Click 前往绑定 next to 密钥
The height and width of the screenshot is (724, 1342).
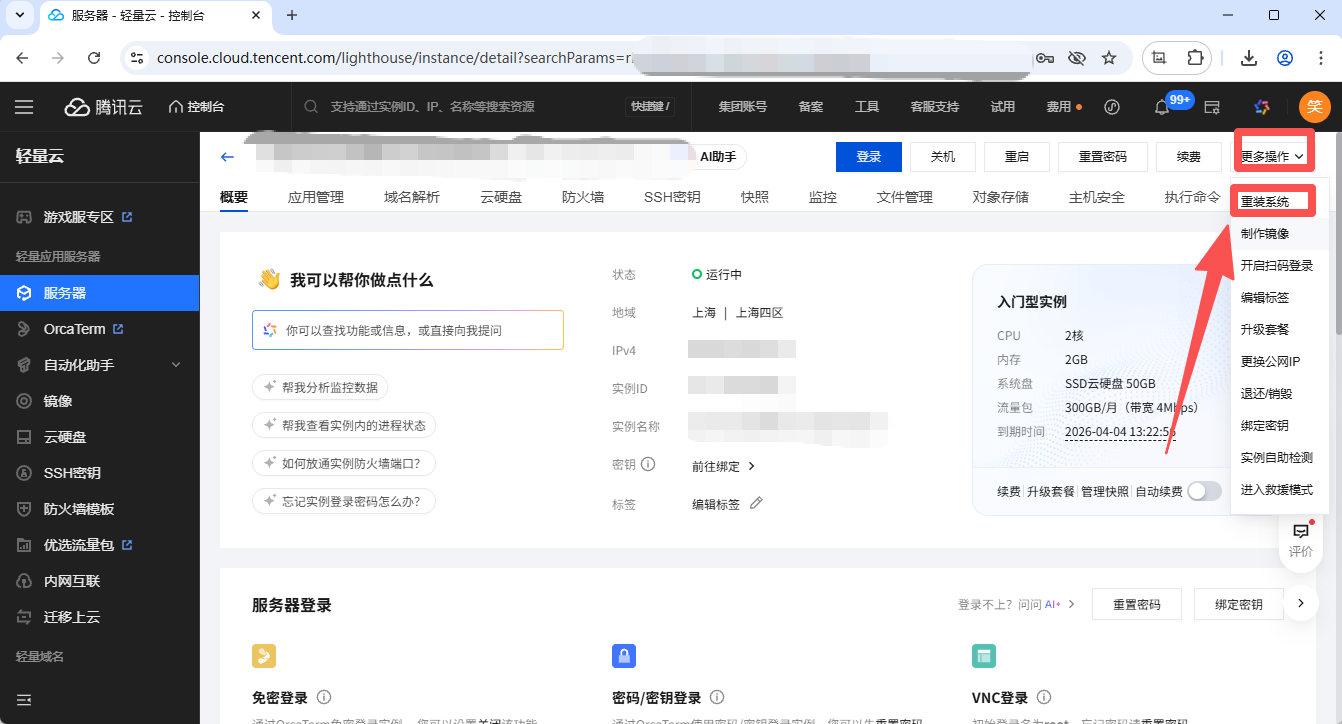[724, 466]
